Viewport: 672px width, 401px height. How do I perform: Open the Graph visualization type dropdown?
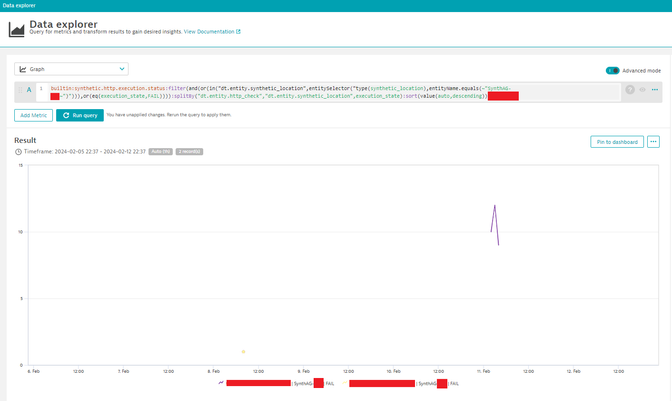(71, 69)
